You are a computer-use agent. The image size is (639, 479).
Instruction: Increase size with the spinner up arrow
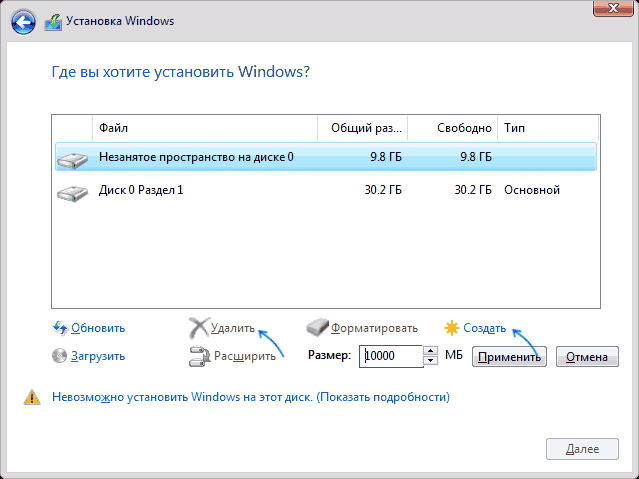(431, 351)
